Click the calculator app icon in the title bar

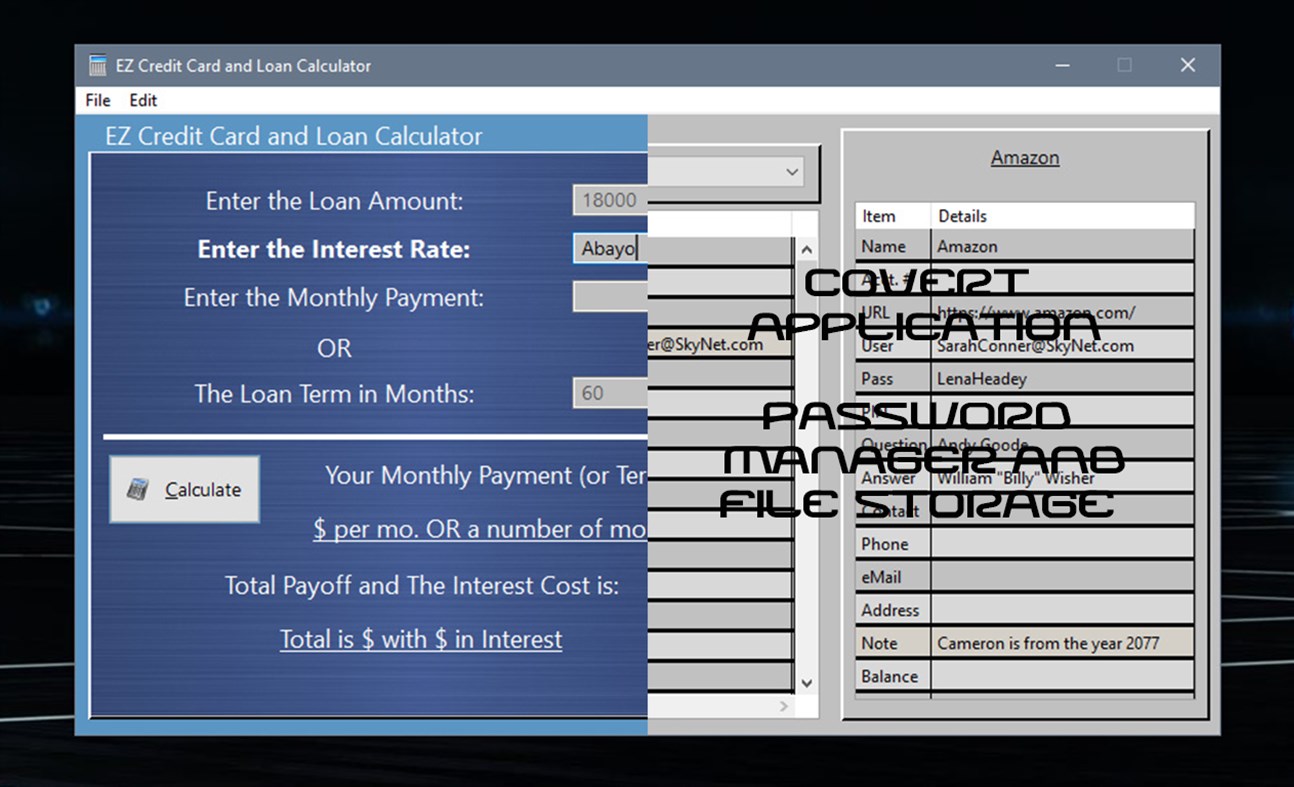coord(97,65)
